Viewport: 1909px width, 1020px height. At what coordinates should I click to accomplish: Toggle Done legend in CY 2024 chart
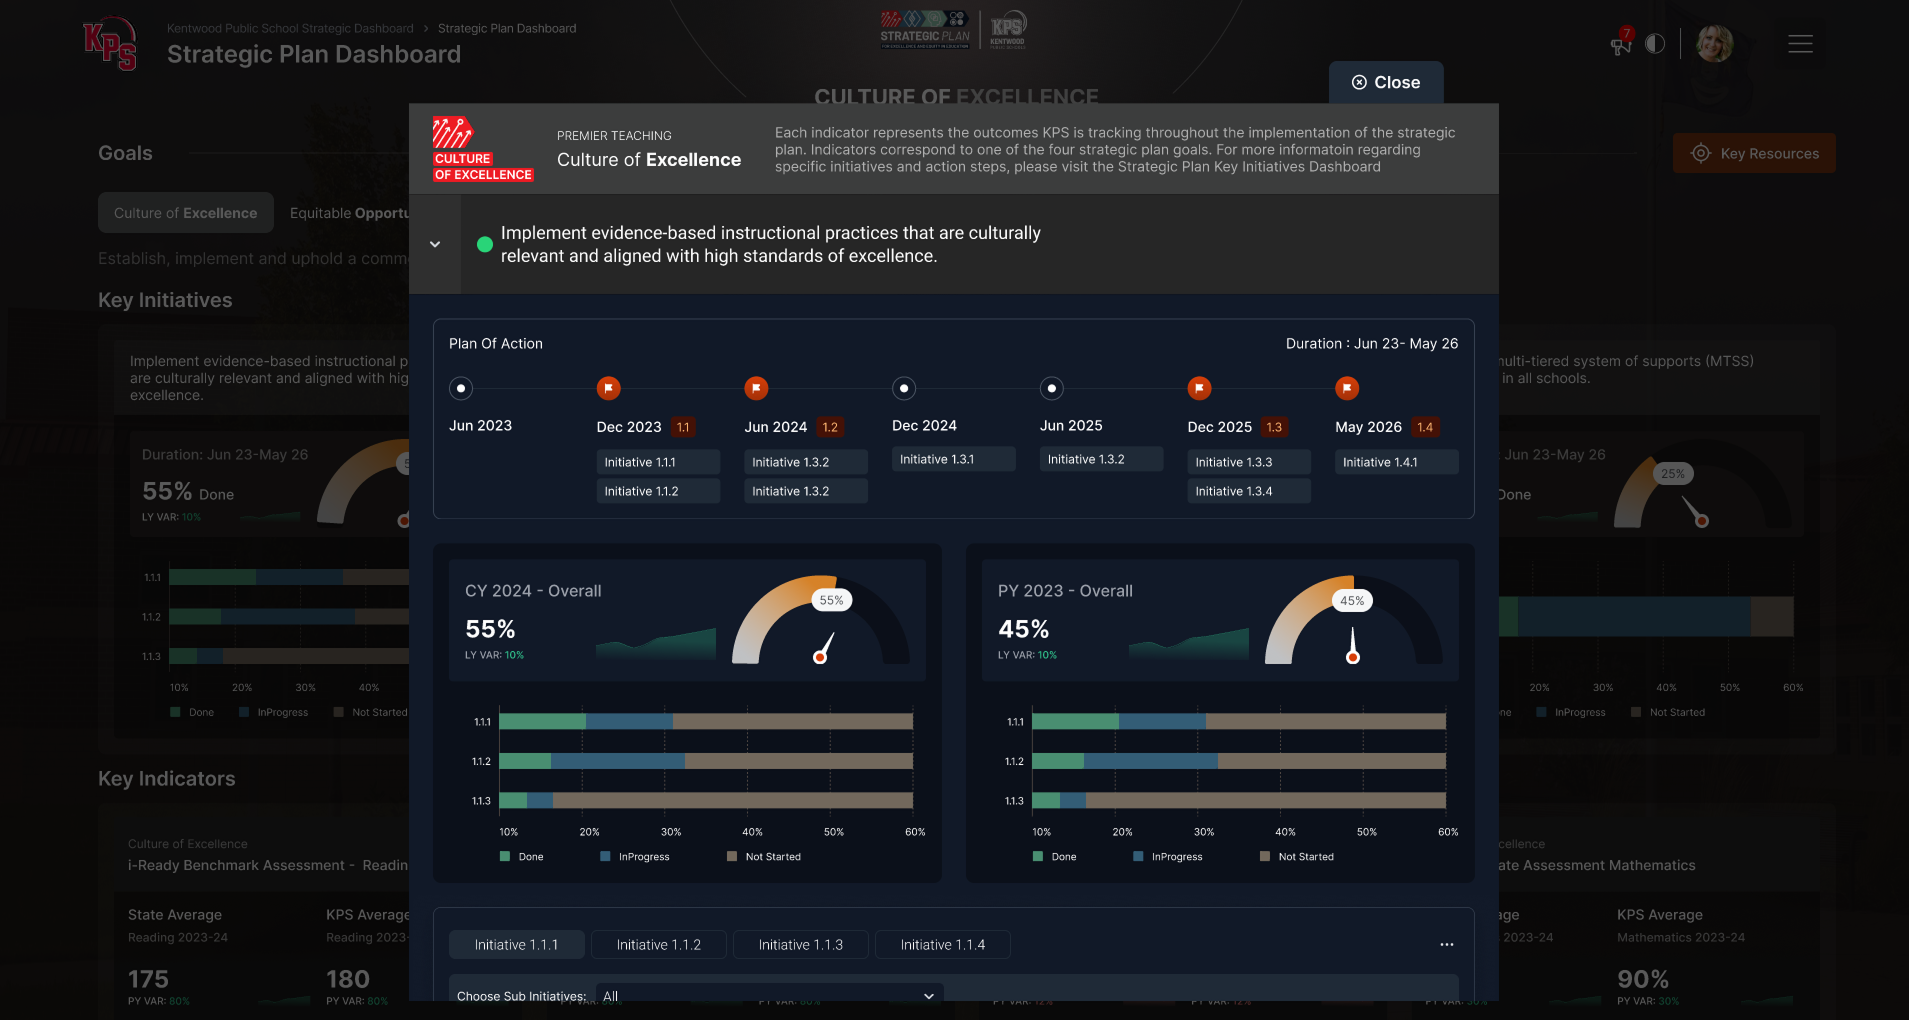tap(522, 856)
